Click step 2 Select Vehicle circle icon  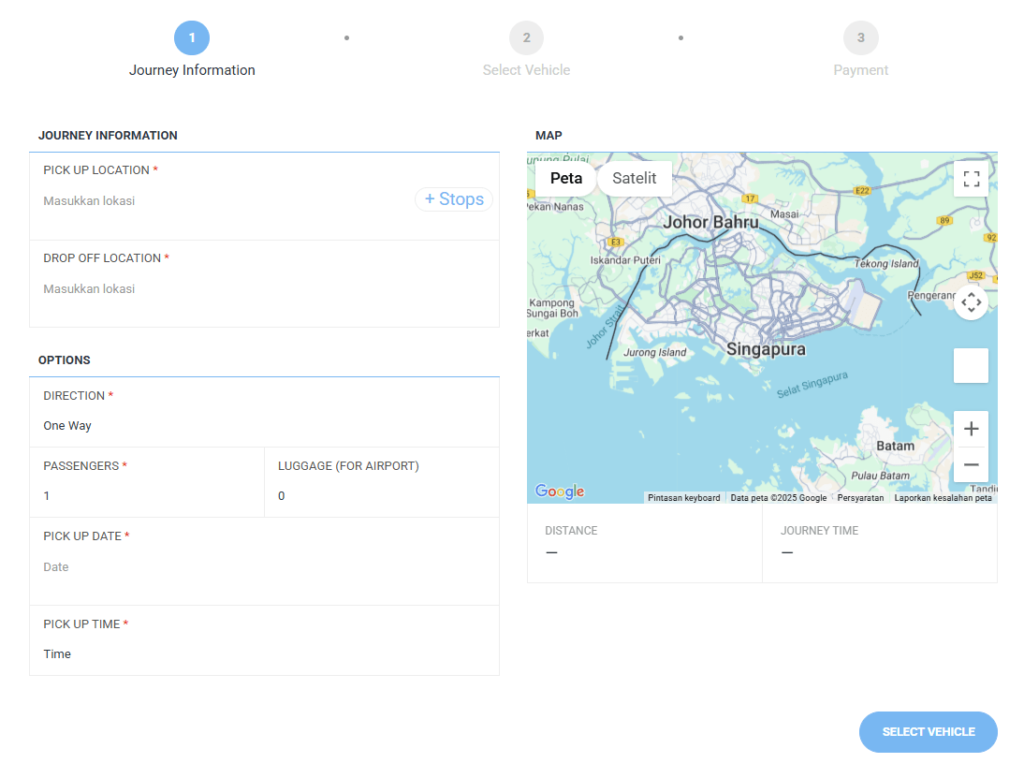pyautogui.click(x=526, y=37)
